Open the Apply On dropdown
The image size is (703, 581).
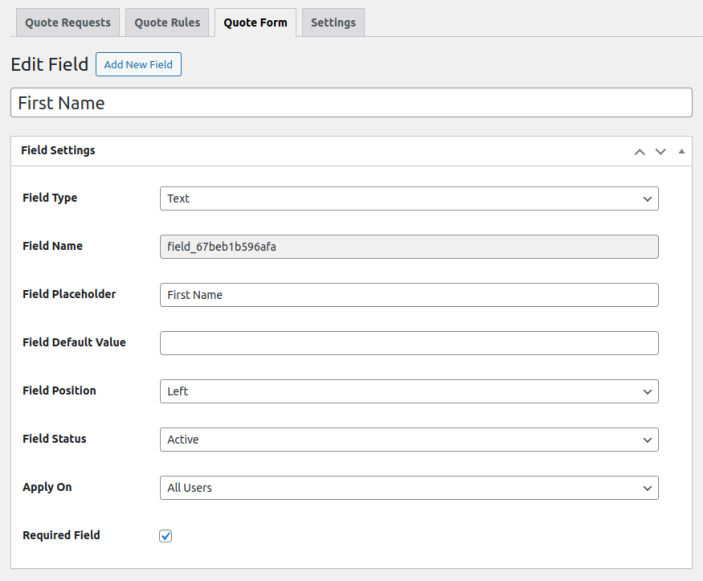409,488
